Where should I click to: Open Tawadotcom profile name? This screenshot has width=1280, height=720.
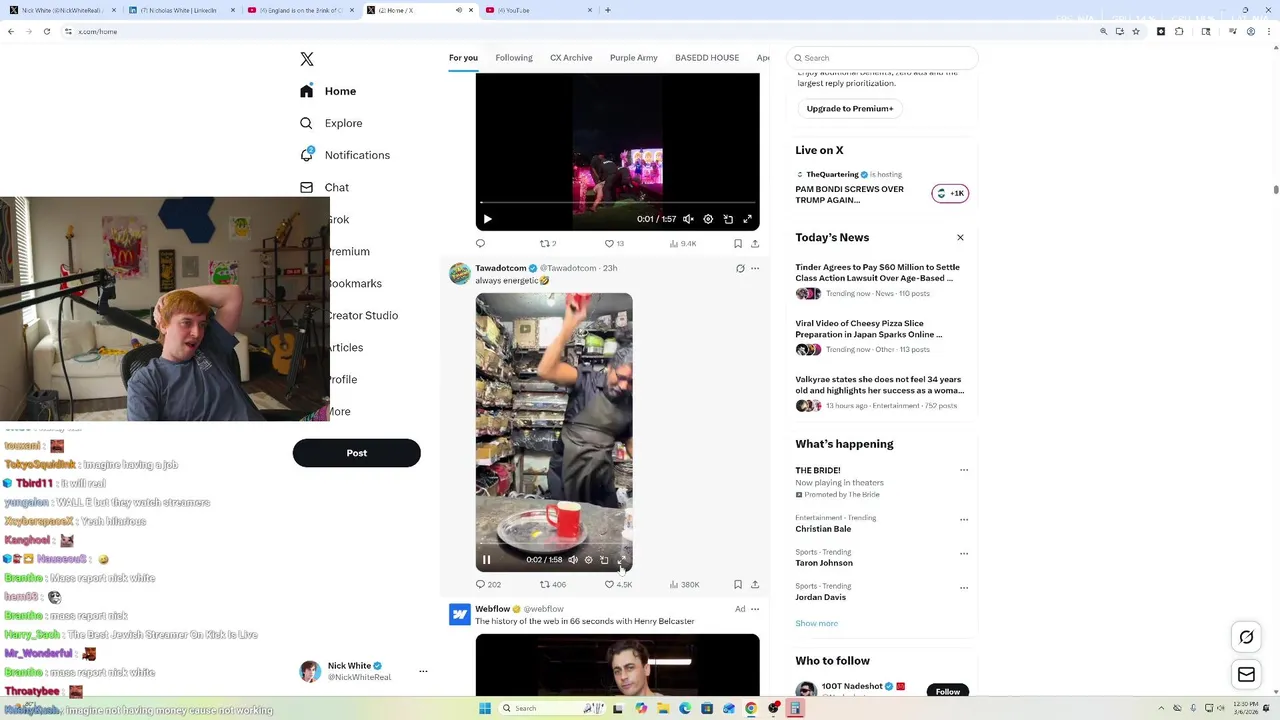[x=501, y=268]
